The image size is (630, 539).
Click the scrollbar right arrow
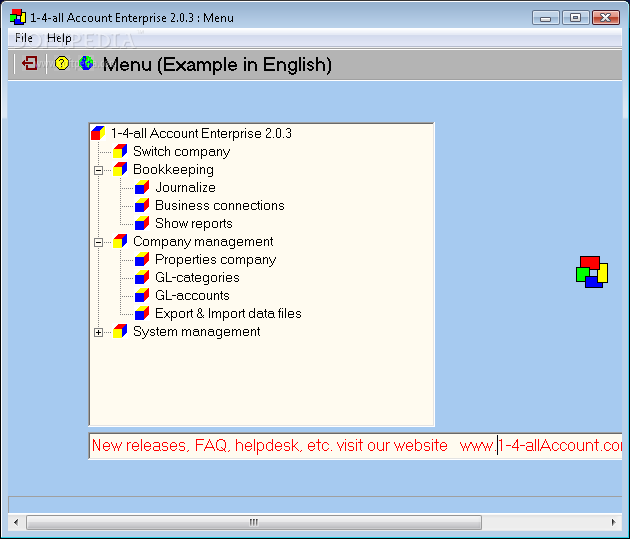(x=614, y=522)
